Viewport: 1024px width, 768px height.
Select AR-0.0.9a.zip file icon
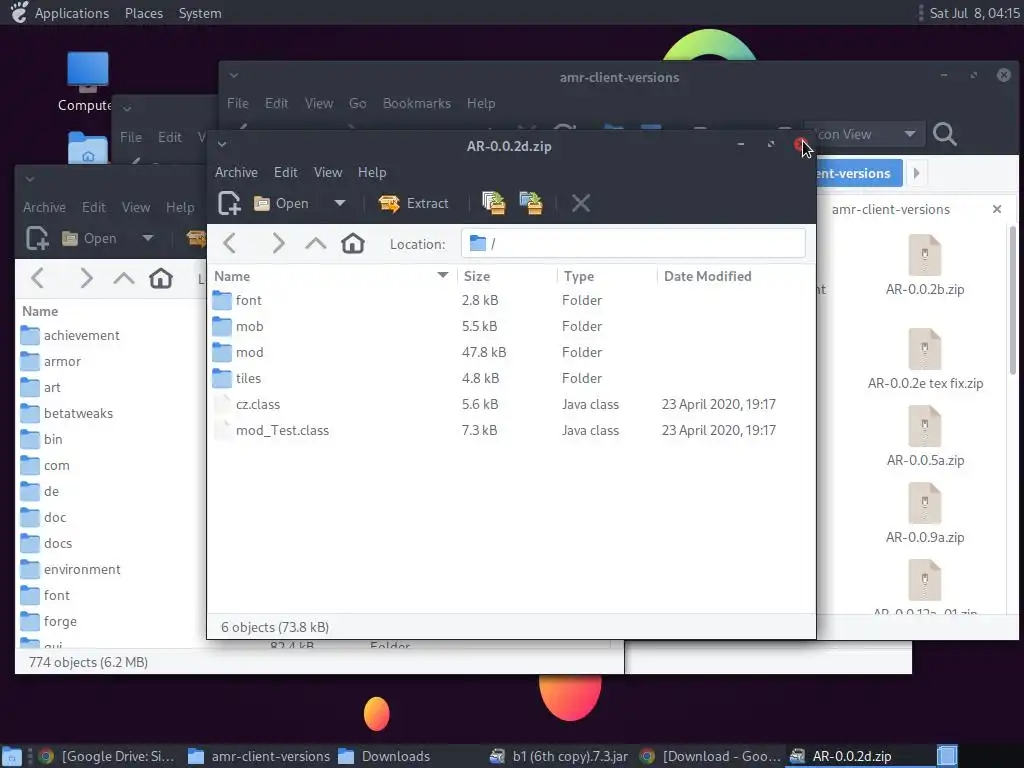925,513
